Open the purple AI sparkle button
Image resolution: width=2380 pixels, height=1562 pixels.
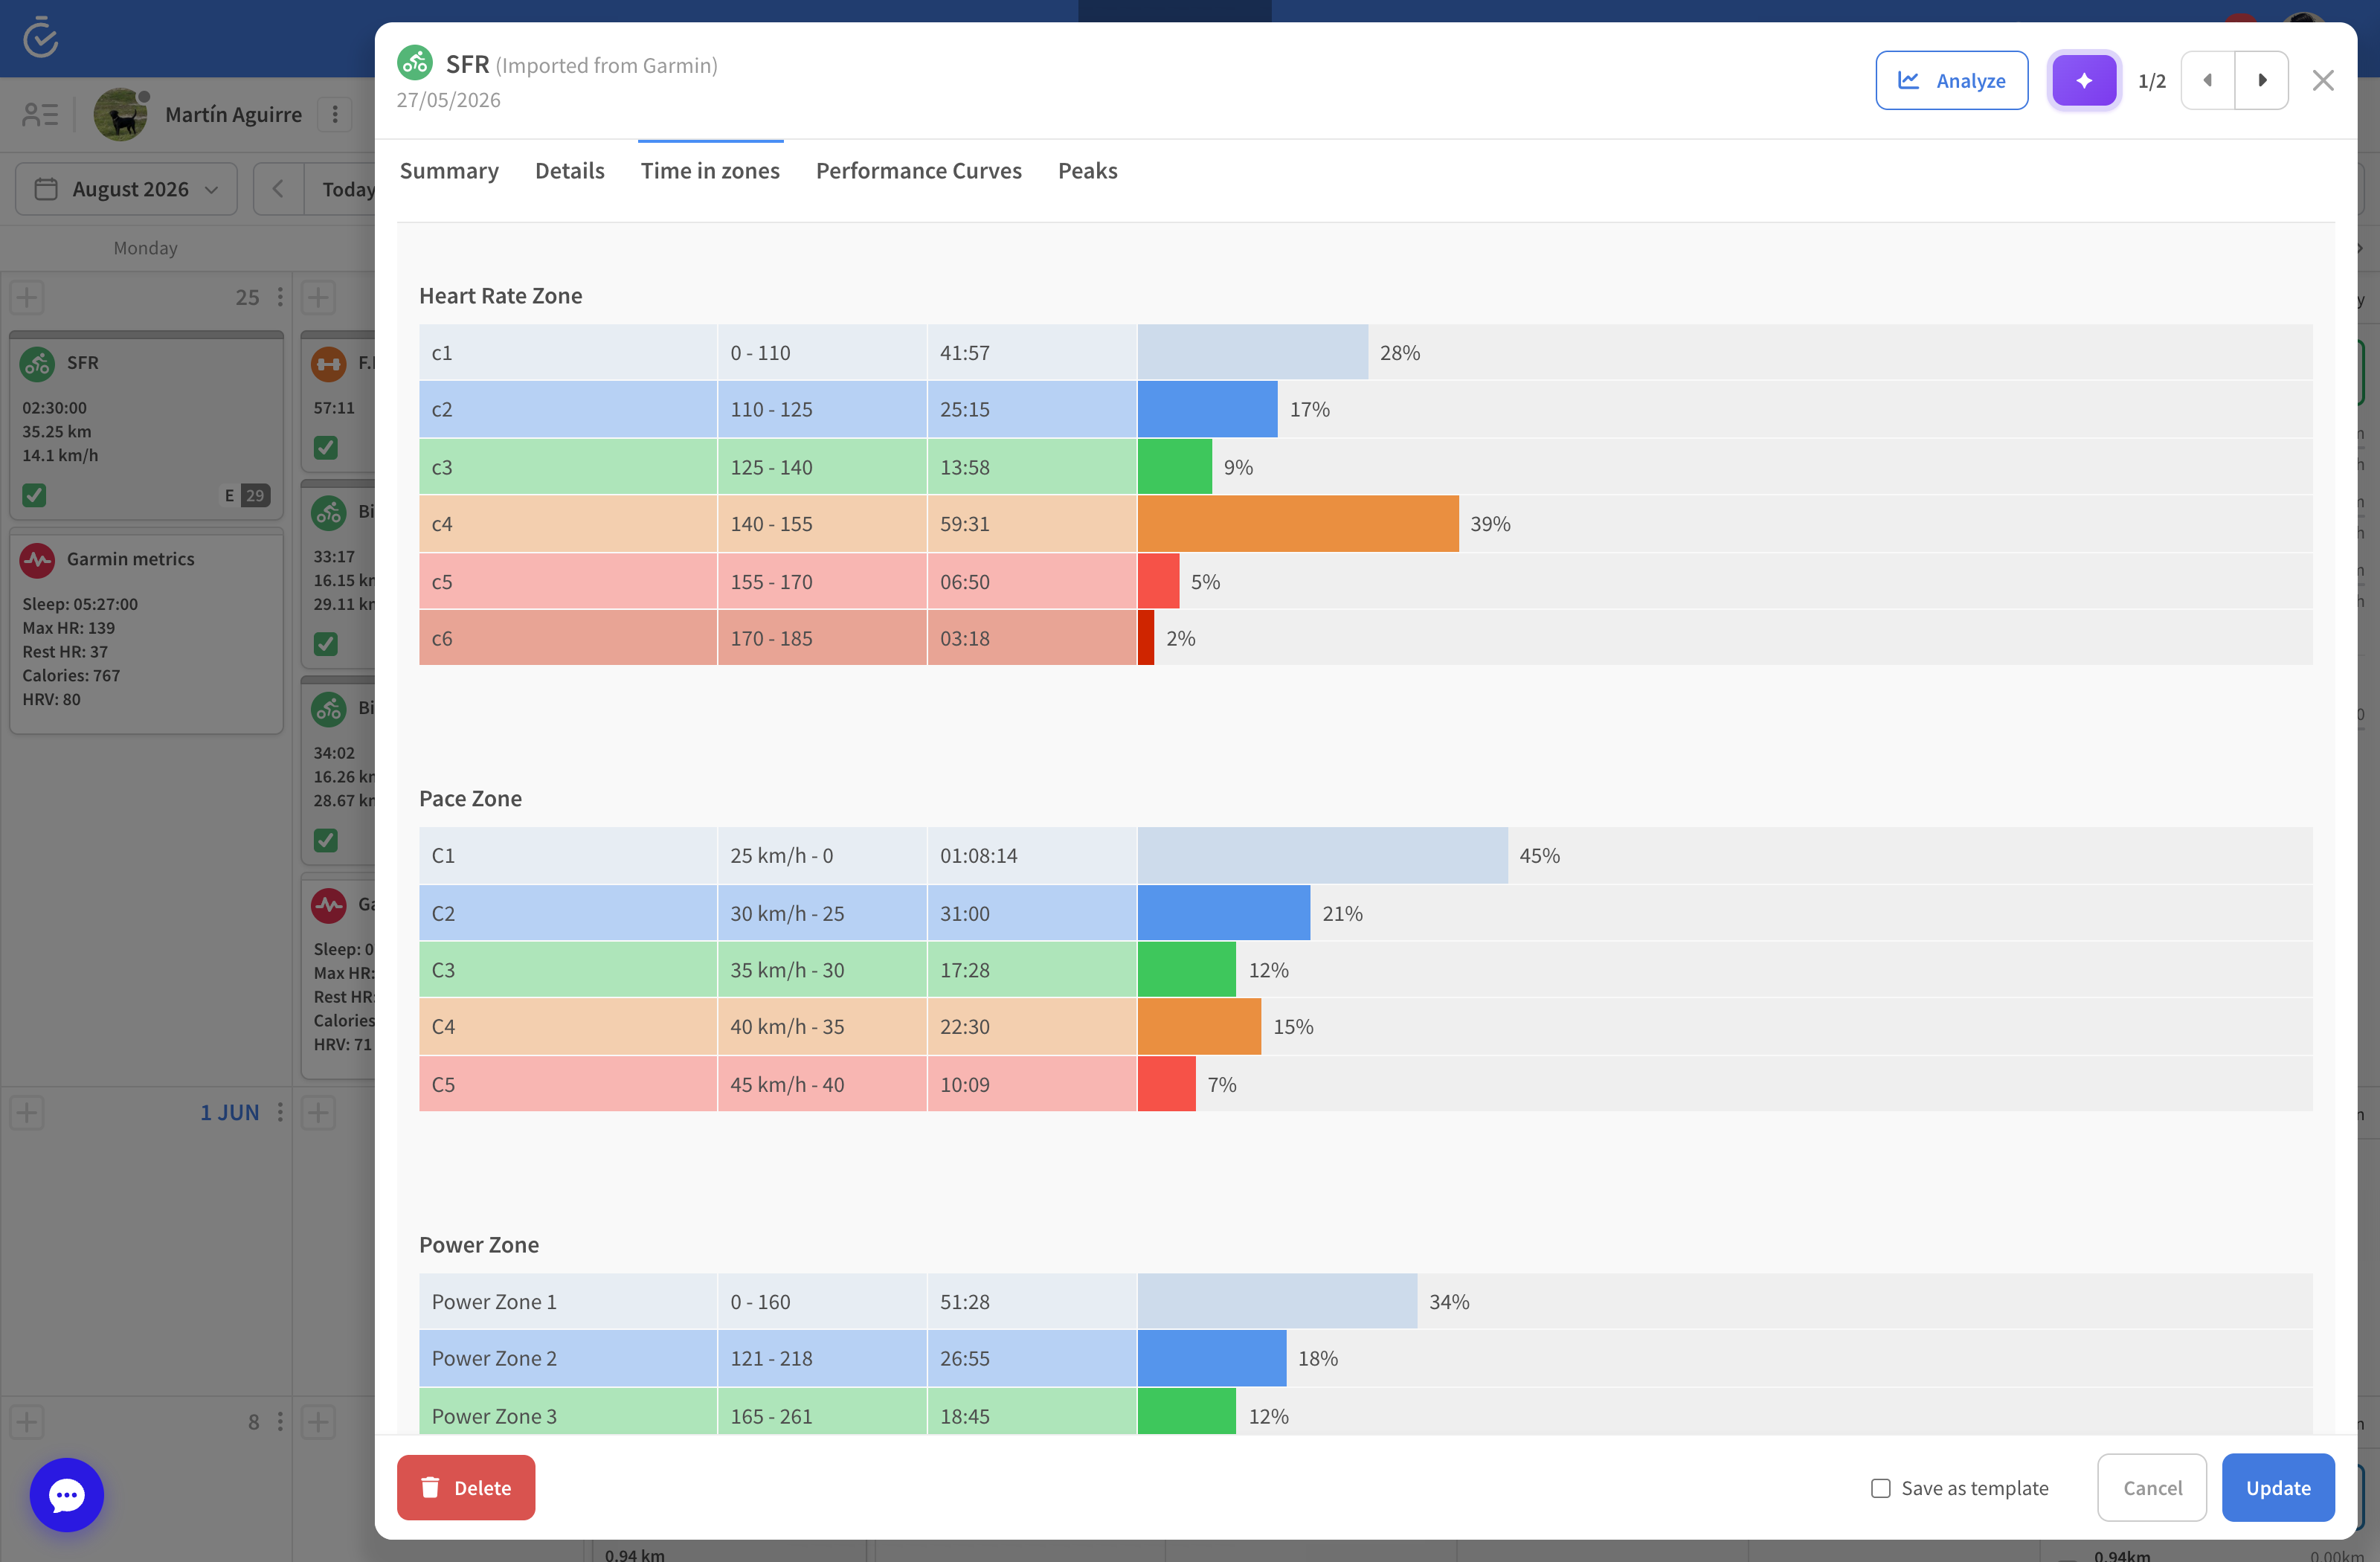(2084, 80)
